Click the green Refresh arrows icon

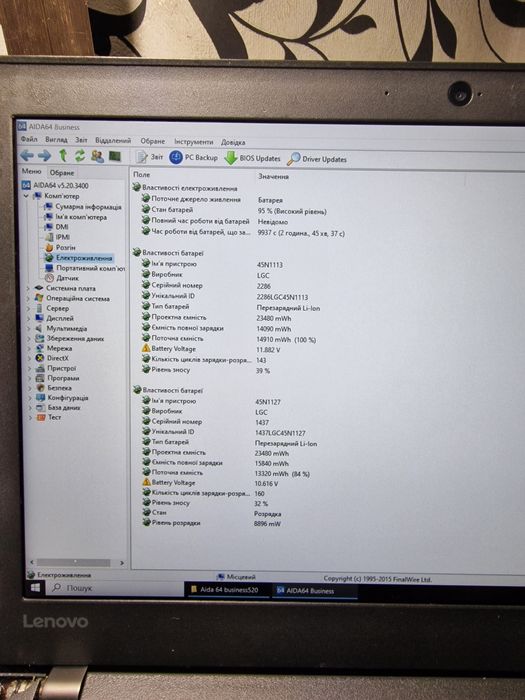click(x=80, y=156)
